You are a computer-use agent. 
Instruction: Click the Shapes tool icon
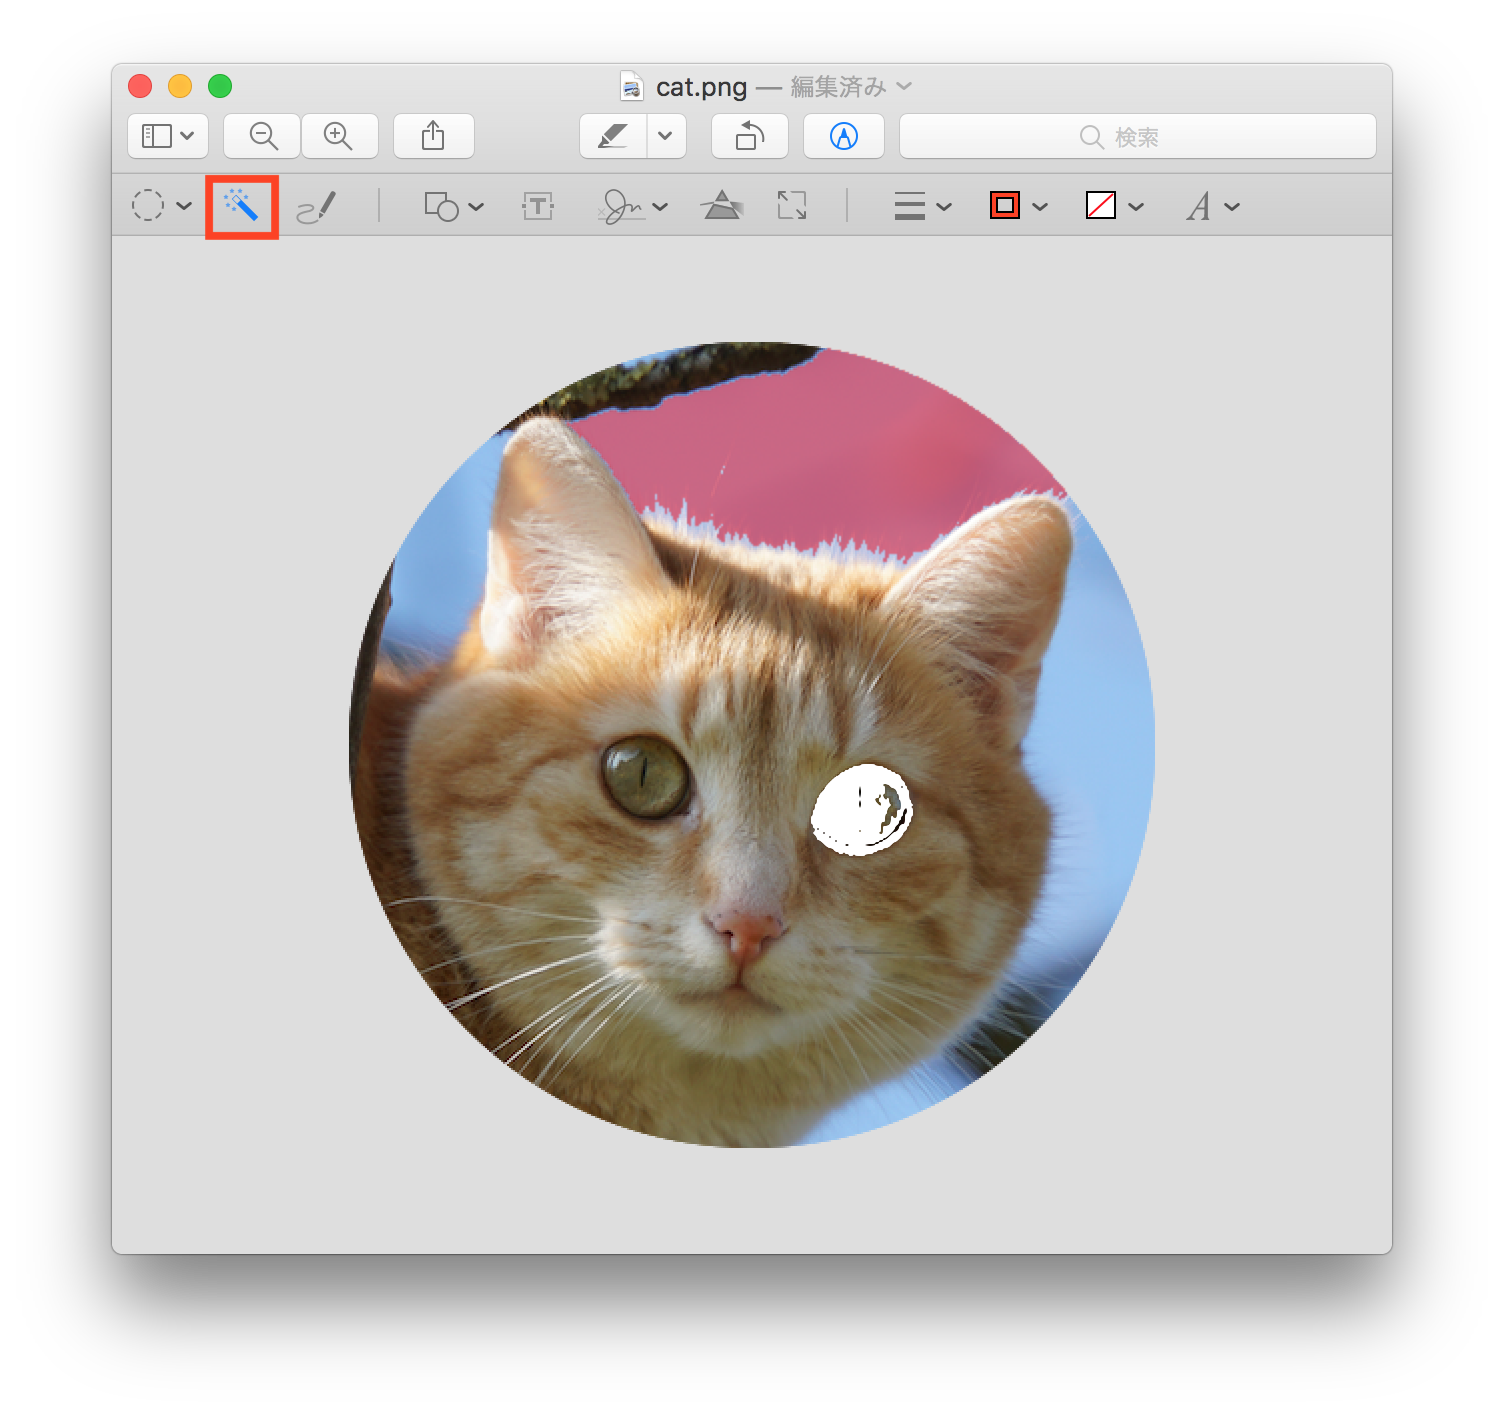[441, 207]
